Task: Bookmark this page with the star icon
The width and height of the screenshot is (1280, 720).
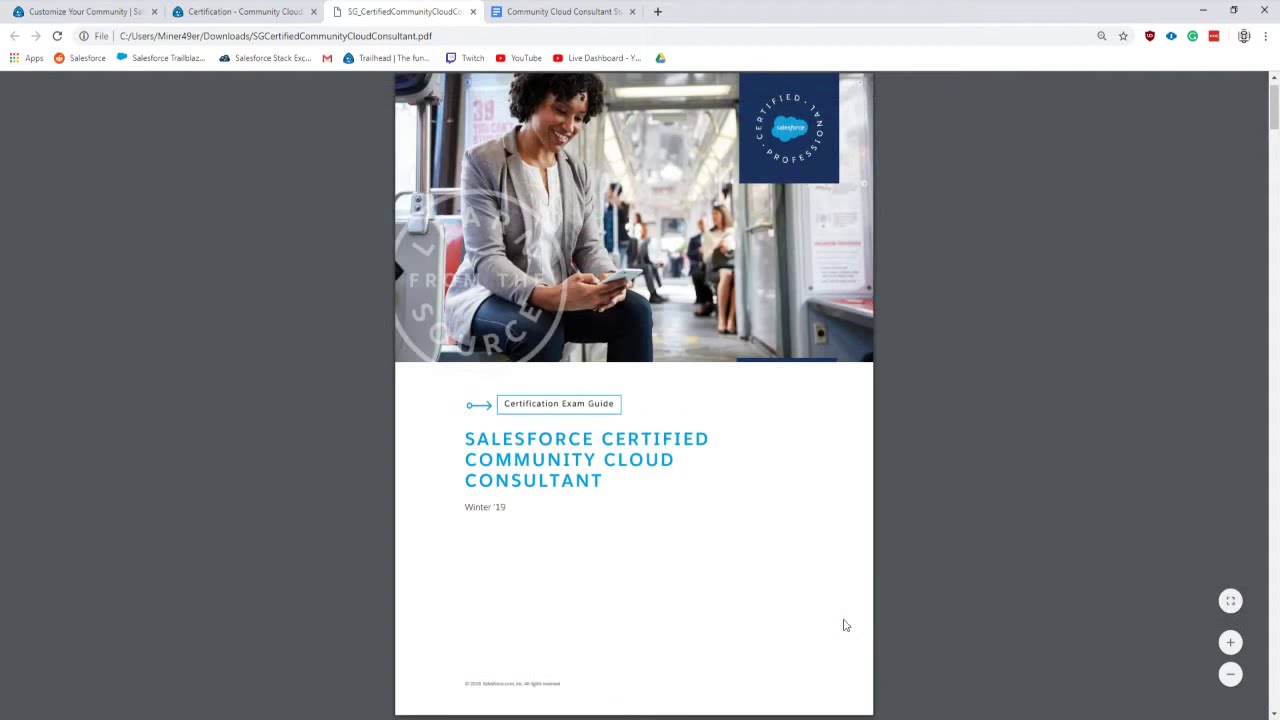Action: tap(1123, 36)
